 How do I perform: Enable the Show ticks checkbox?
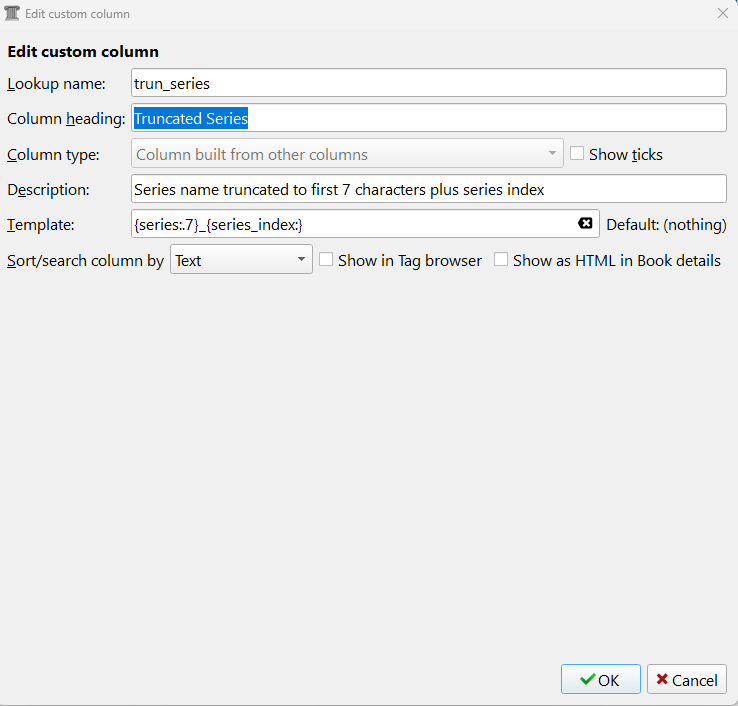point(577,154)
